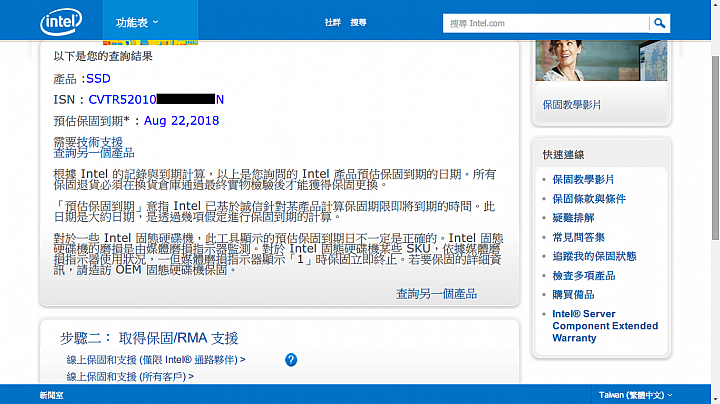Click the magnifier search icon

pyautogui.click(x=659, y=23)
